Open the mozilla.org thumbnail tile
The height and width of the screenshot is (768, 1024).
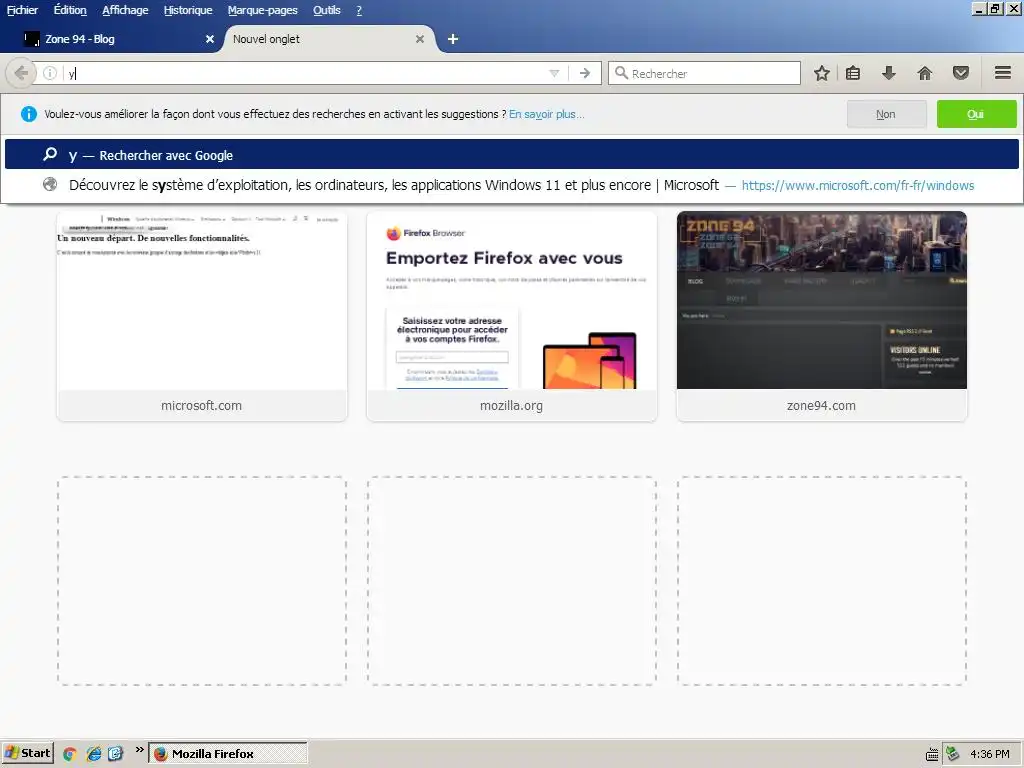click(511, 316)
